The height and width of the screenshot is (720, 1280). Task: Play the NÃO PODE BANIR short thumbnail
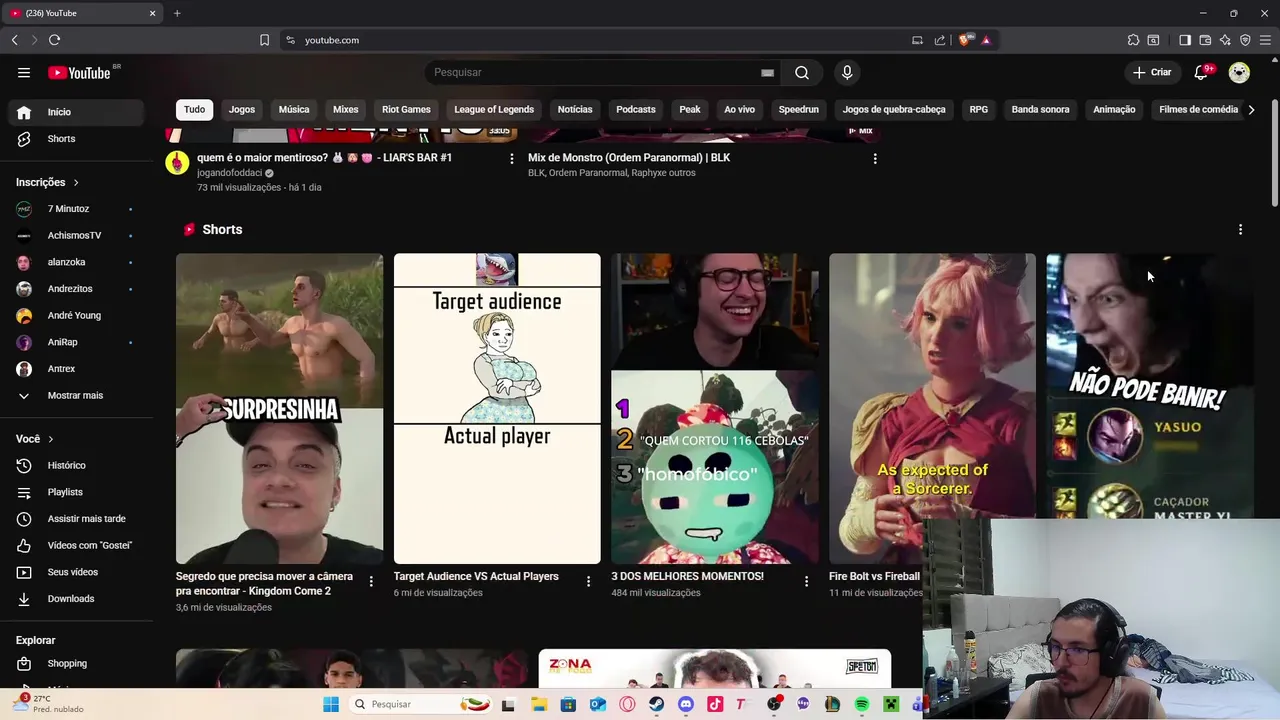pyautogui.click(x=1150, y=386)
